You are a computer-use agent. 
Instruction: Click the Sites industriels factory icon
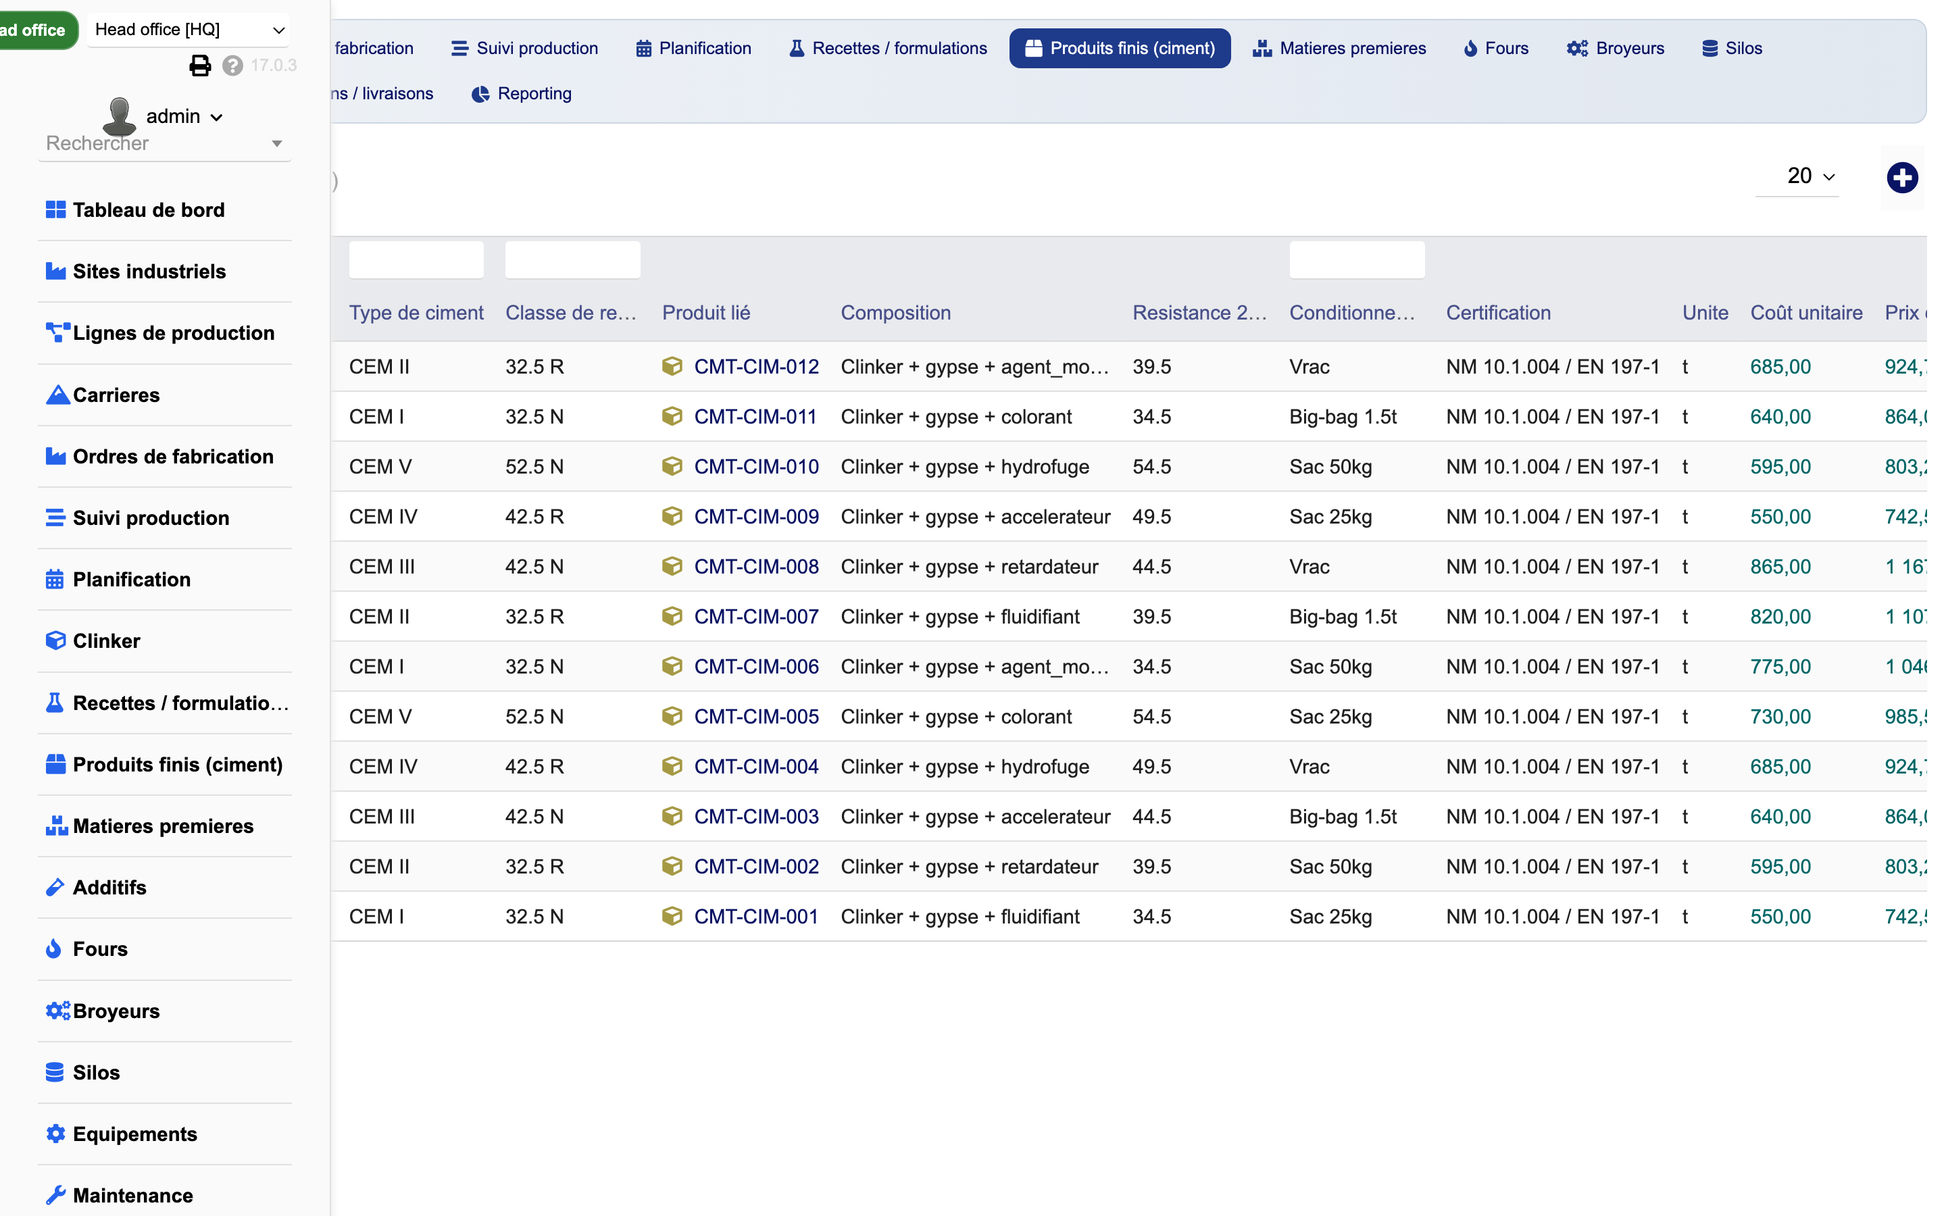click(56, 271)
